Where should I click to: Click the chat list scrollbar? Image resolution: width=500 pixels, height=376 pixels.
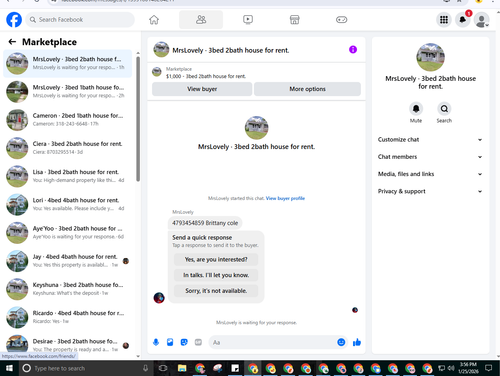click(138, 119)
